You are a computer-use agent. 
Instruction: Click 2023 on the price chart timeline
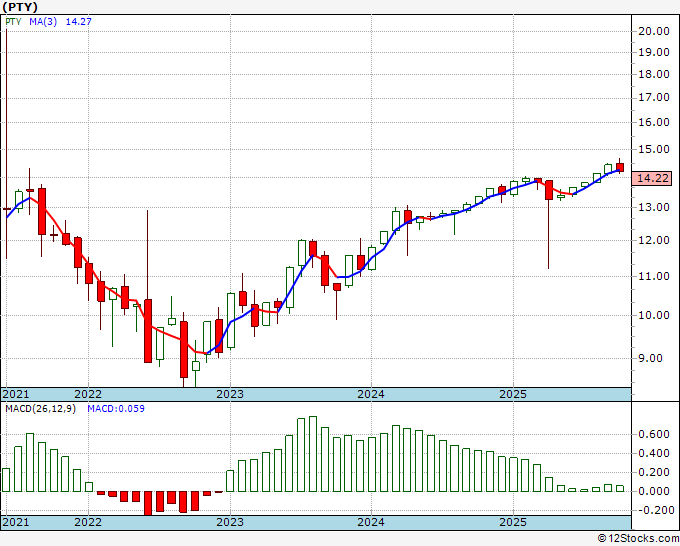click(x=230, y=394)
